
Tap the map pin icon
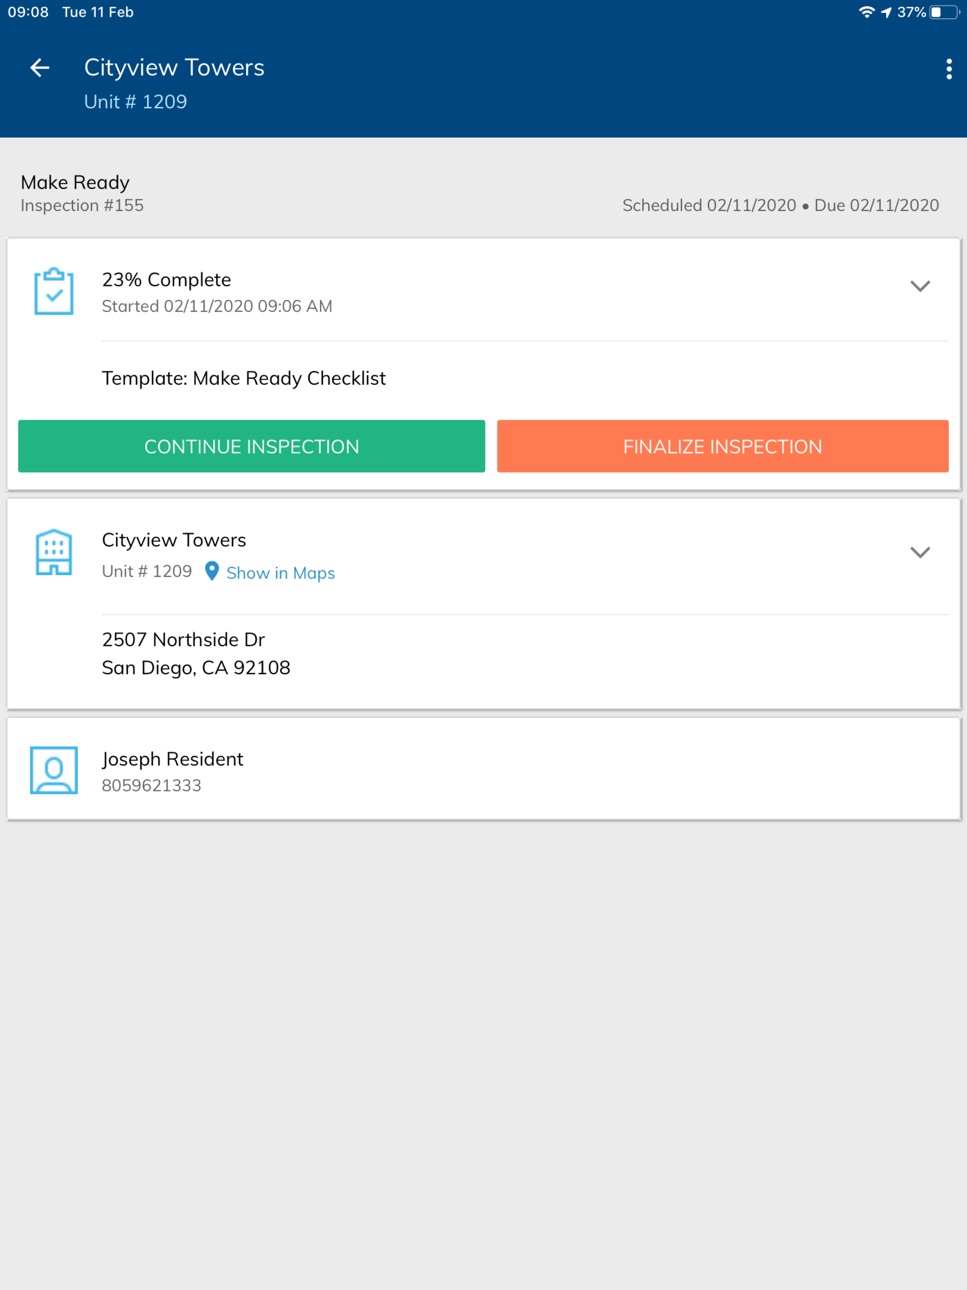(212, 571)
